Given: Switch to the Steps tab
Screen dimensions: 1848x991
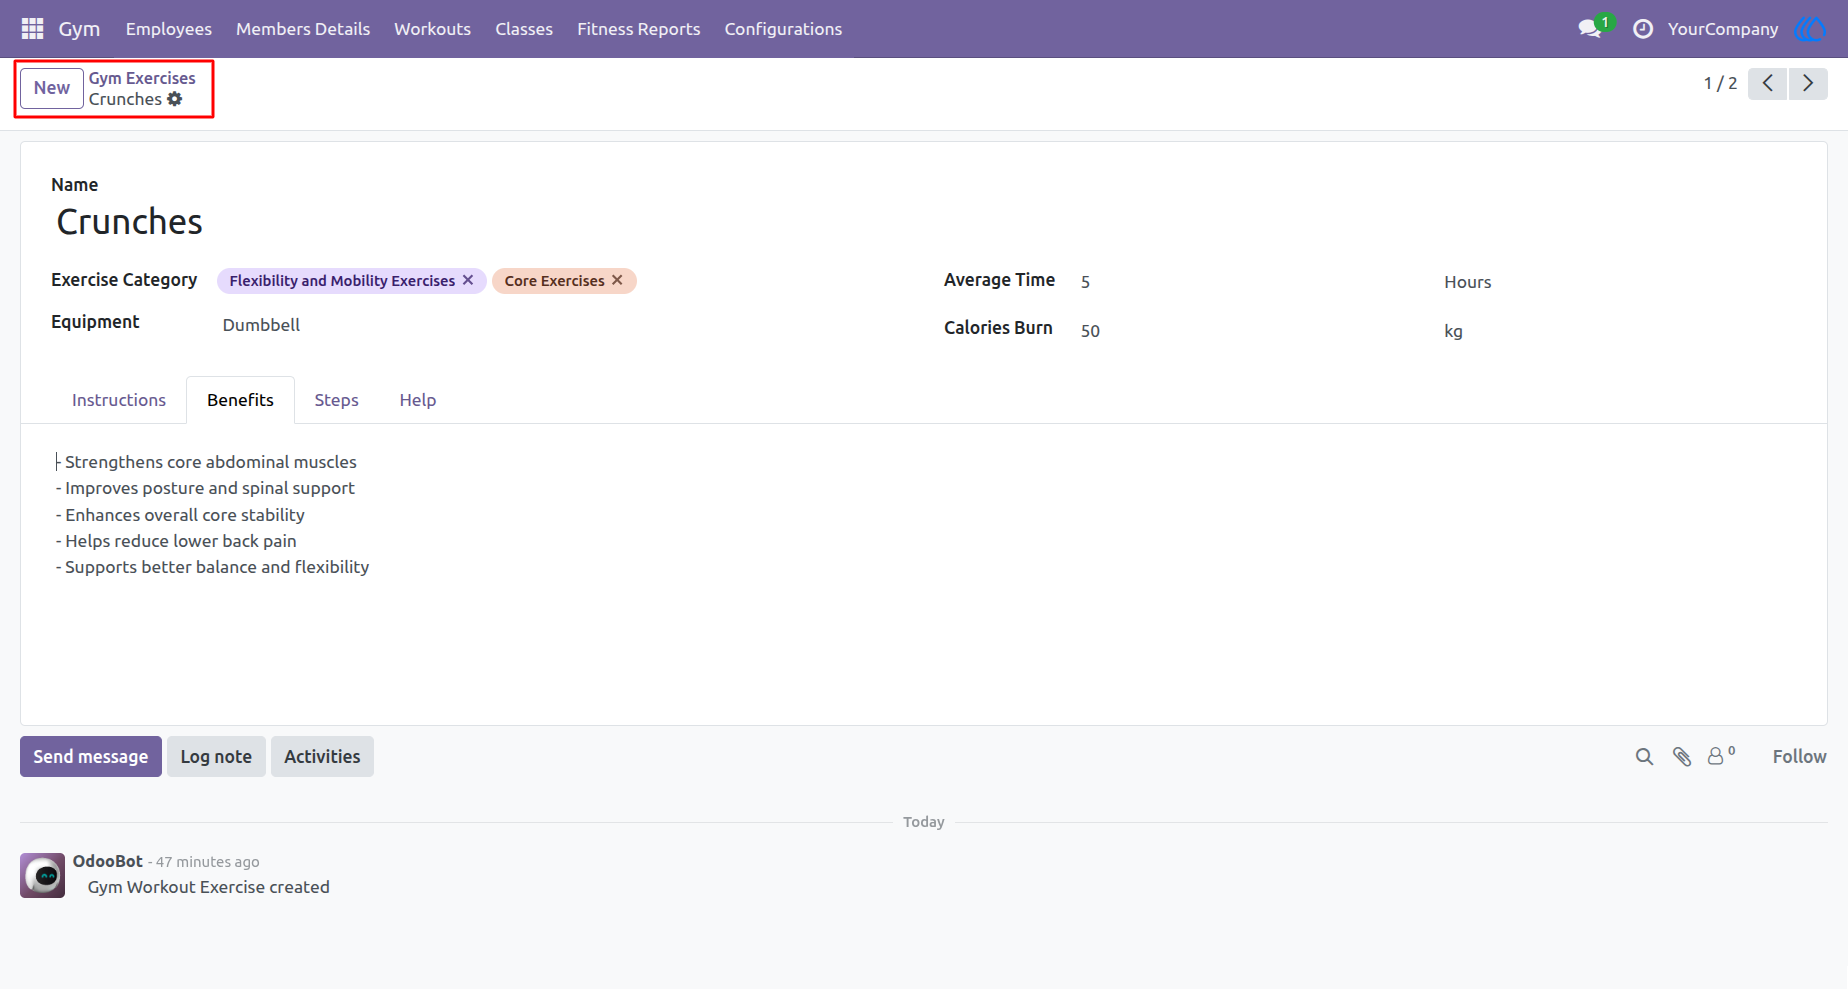Looking at the screenshot, I should click(x=336, y=400).
